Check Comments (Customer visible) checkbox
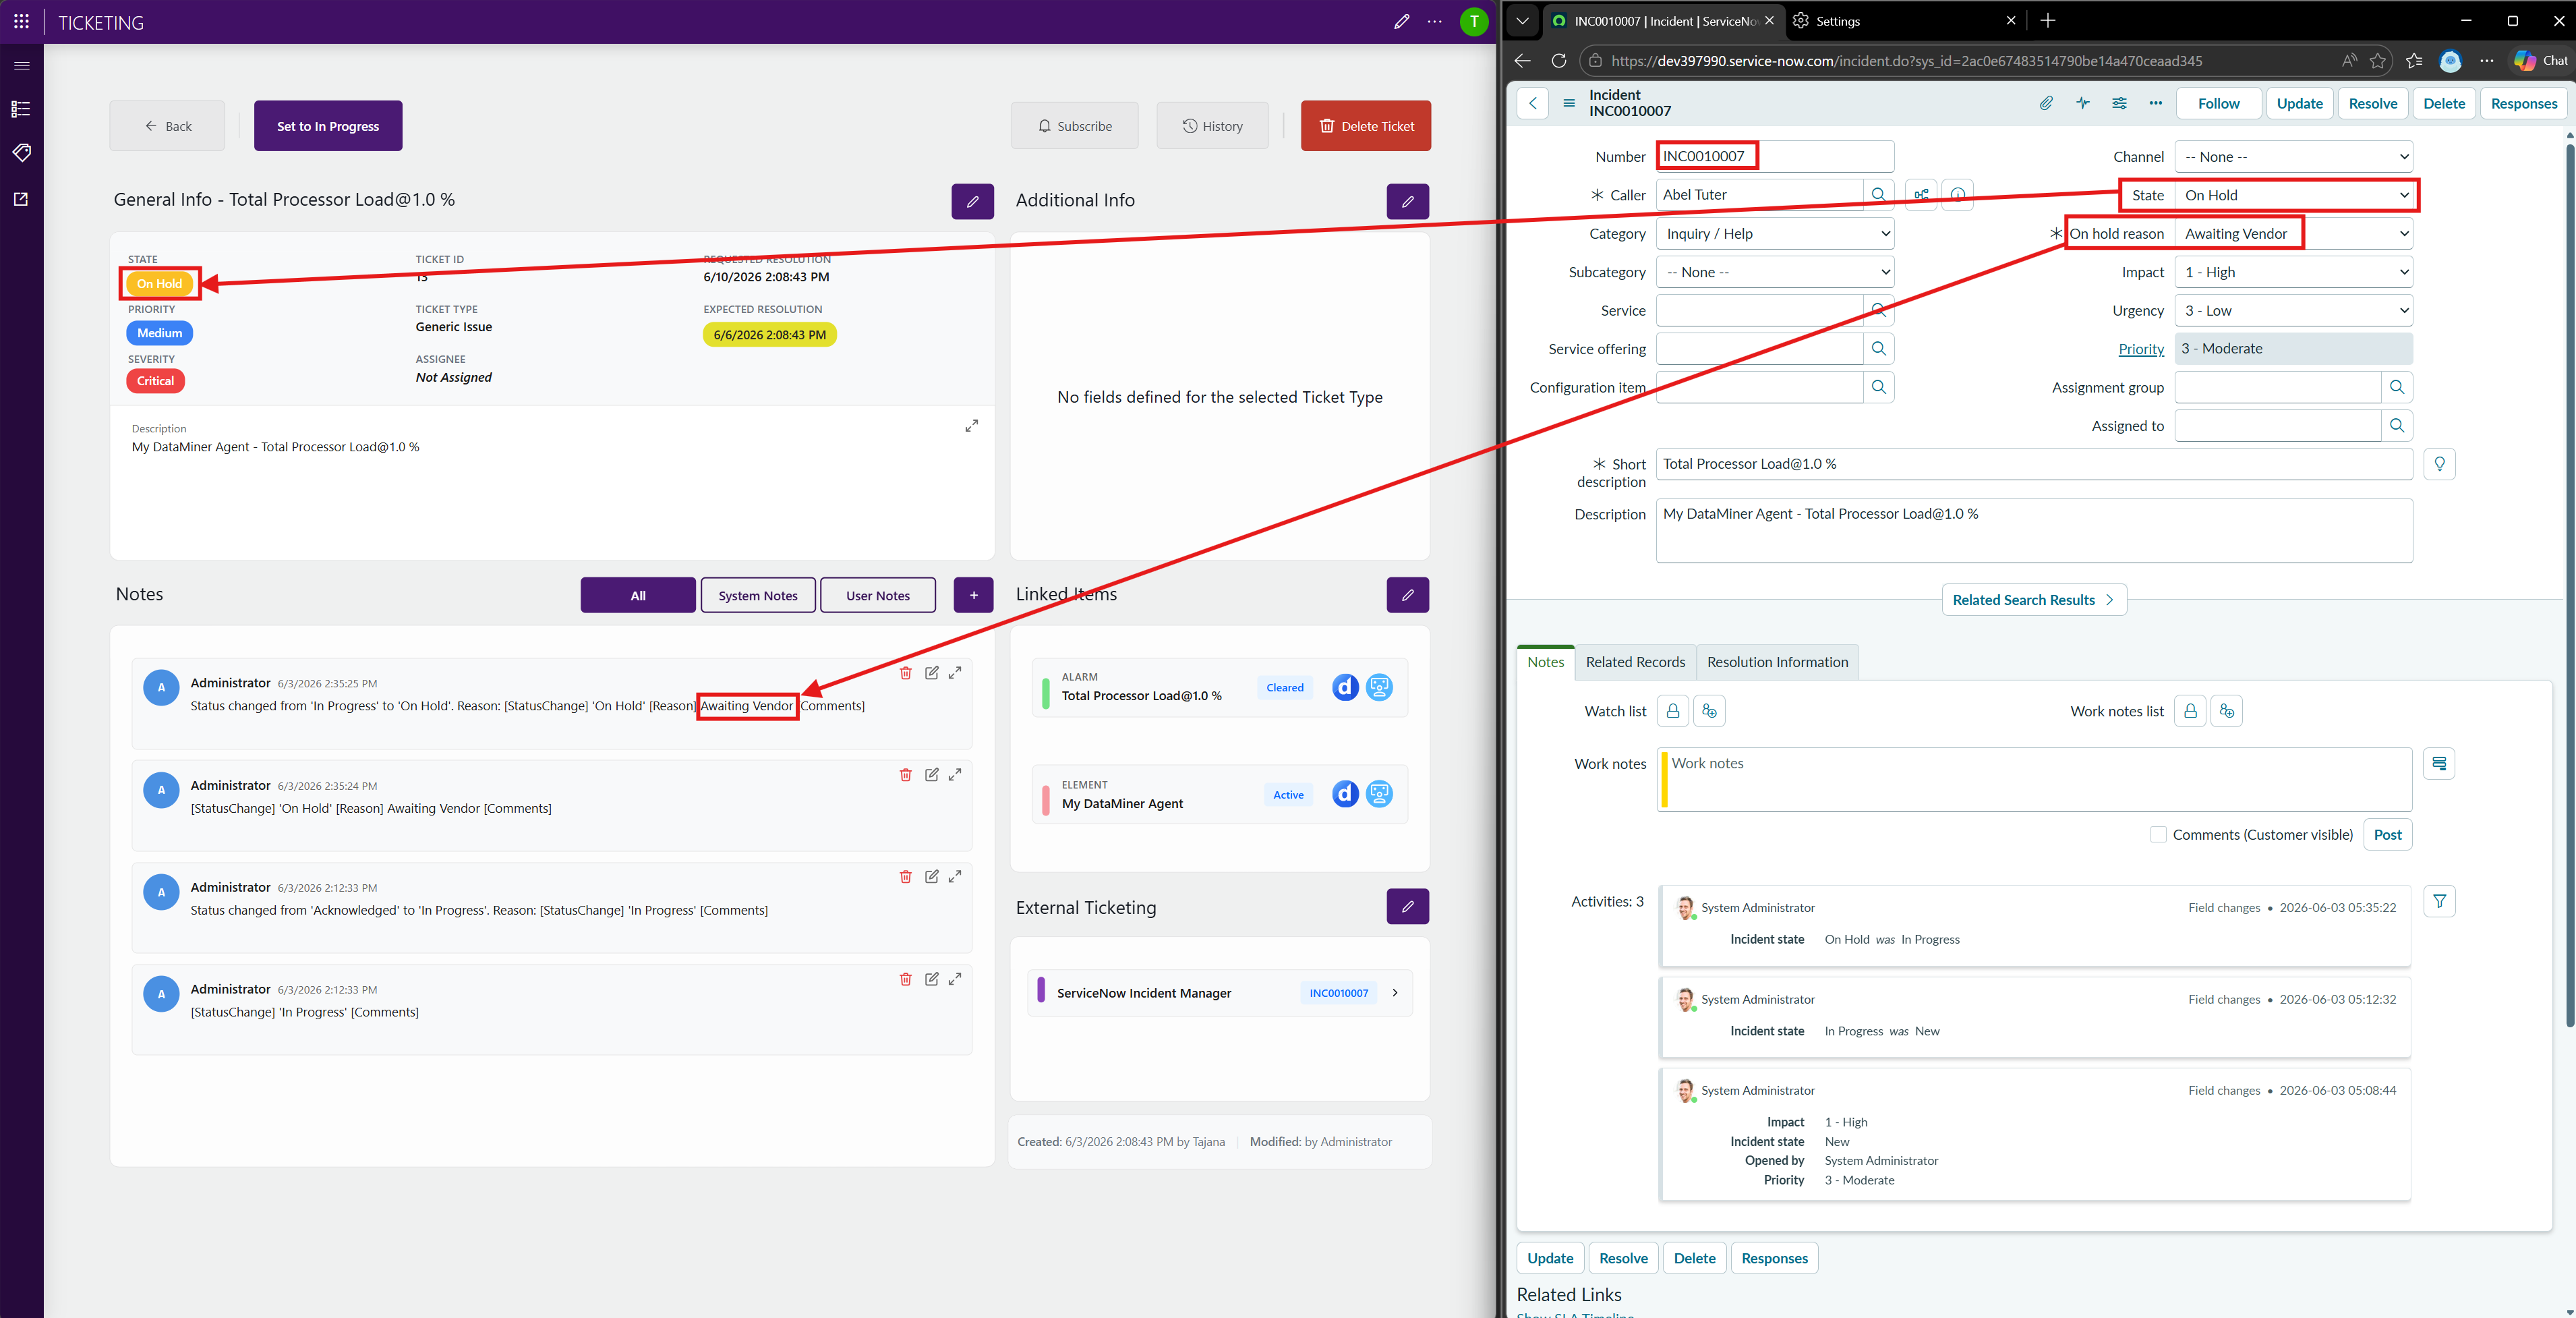The height and width of the screenshot is (1318, 2576). (2158, 835)
